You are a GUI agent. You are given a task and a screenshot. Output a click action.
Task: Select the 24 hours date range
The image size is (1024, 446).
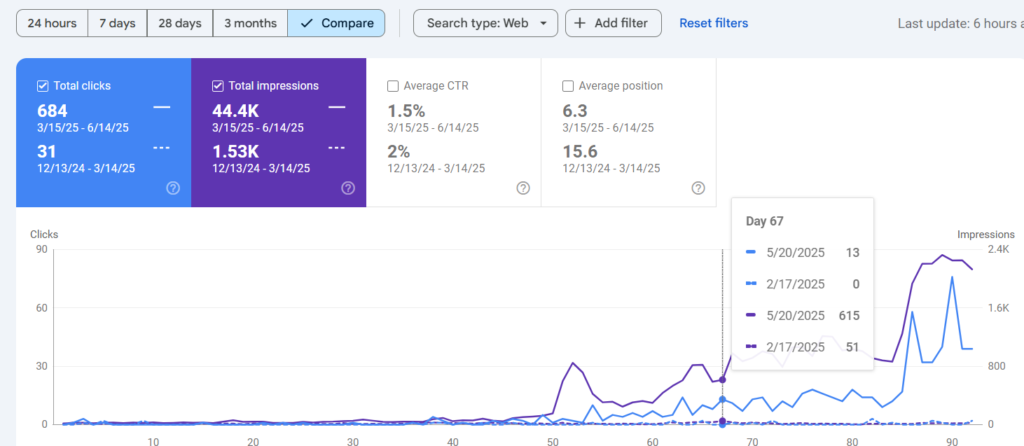(x=52, y=23)
